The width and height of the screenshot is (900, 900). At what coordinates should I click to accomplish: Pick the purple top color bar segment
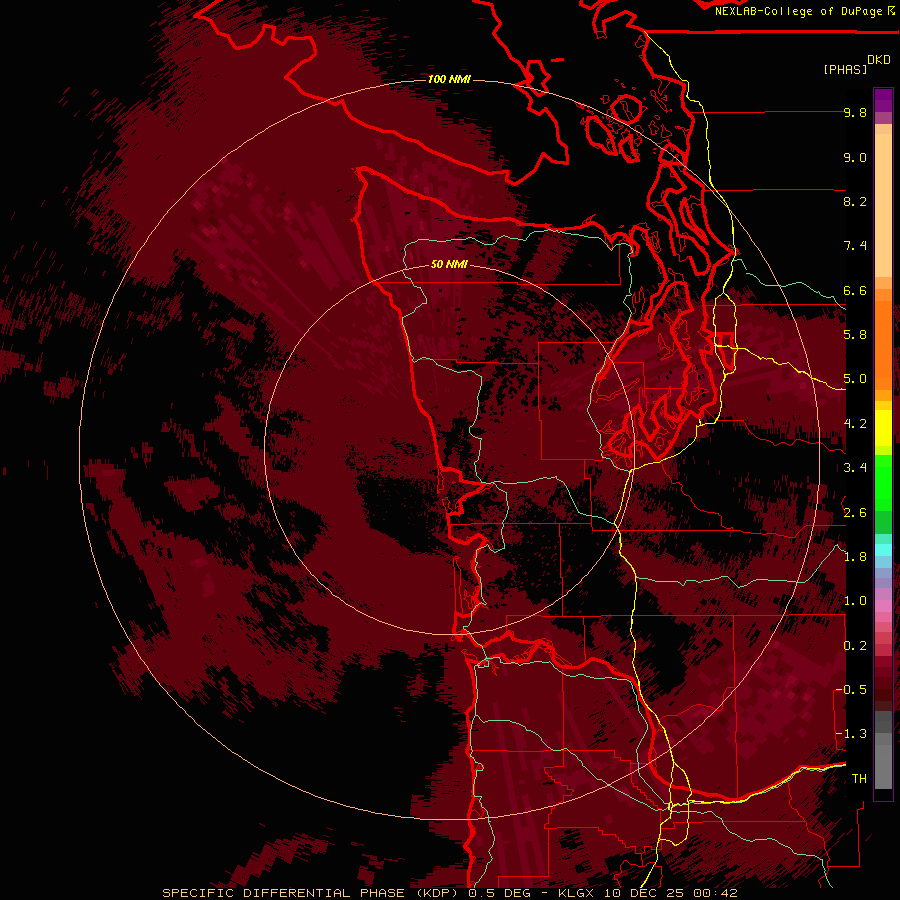pyautogui.click(x=883, y=100)
